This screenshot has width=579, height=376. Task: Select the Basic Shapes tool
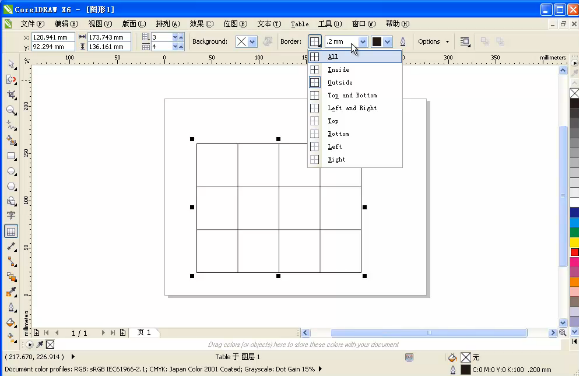pyautogui.click(x=11, y=201)
